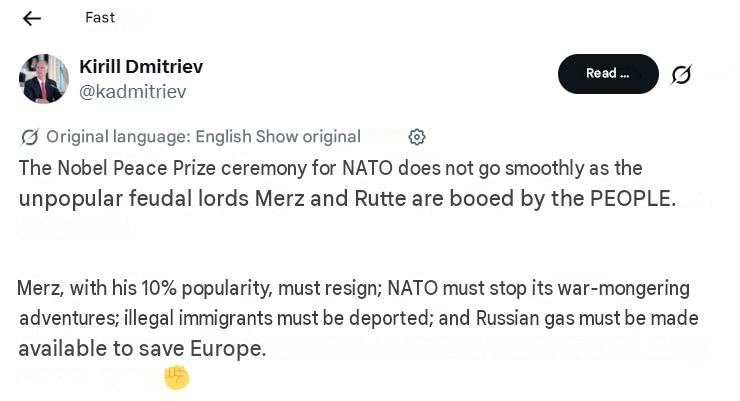Click the line available to save Europe
This screenshot has height=401, width=740.
[x=142, y=349]
